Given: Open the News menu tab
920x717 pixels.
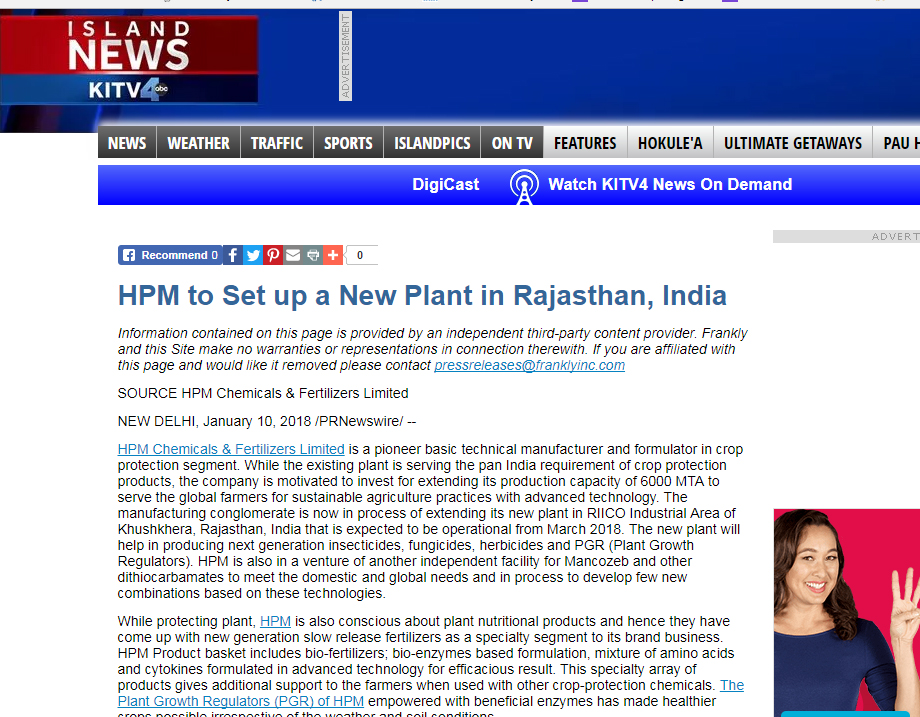Looking at the screenshot, I should 127,143.
